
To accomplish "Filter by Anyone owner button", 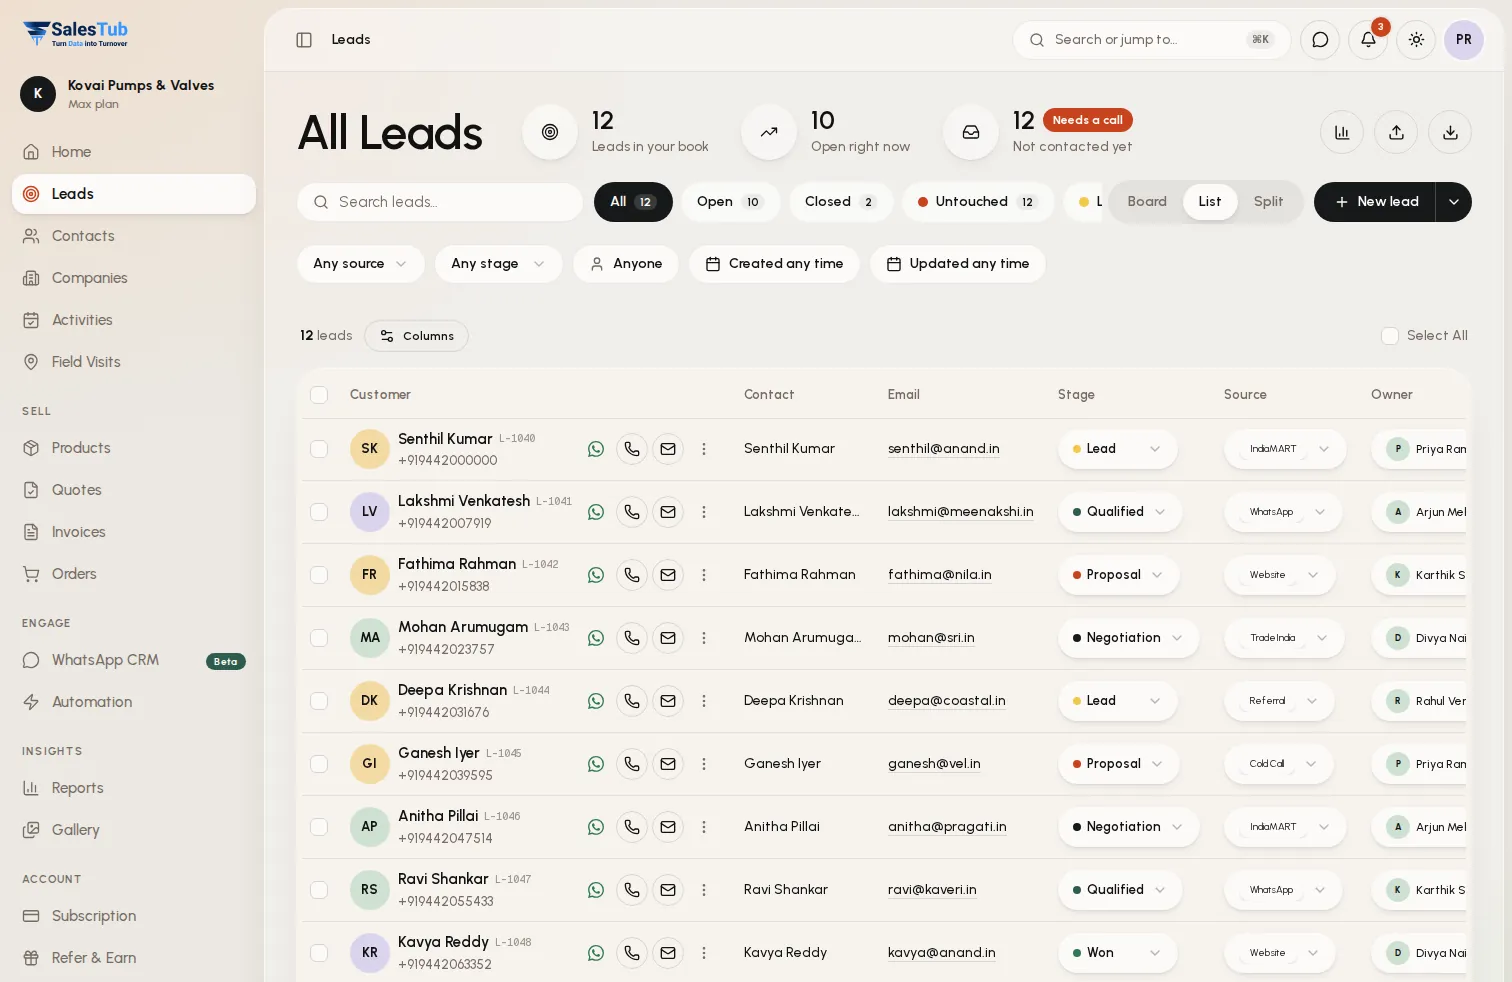I will pos(626,264).
